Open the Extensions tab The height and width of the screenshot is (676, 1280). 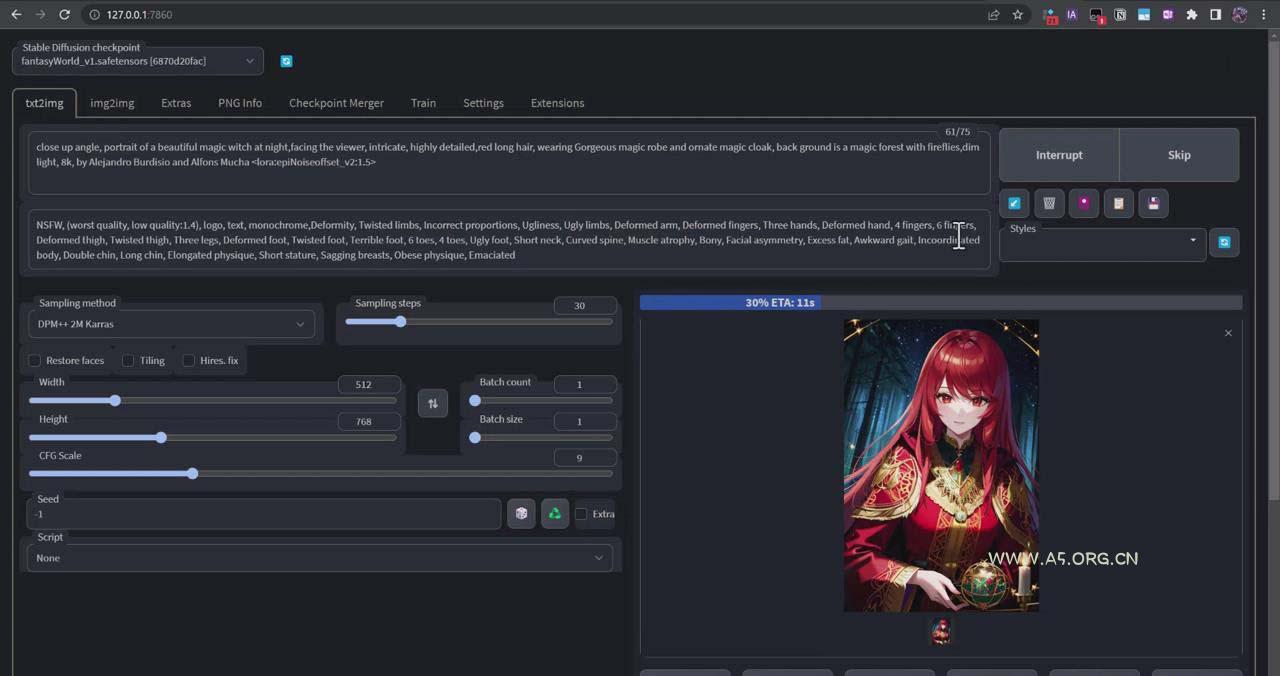click(557, 103)
